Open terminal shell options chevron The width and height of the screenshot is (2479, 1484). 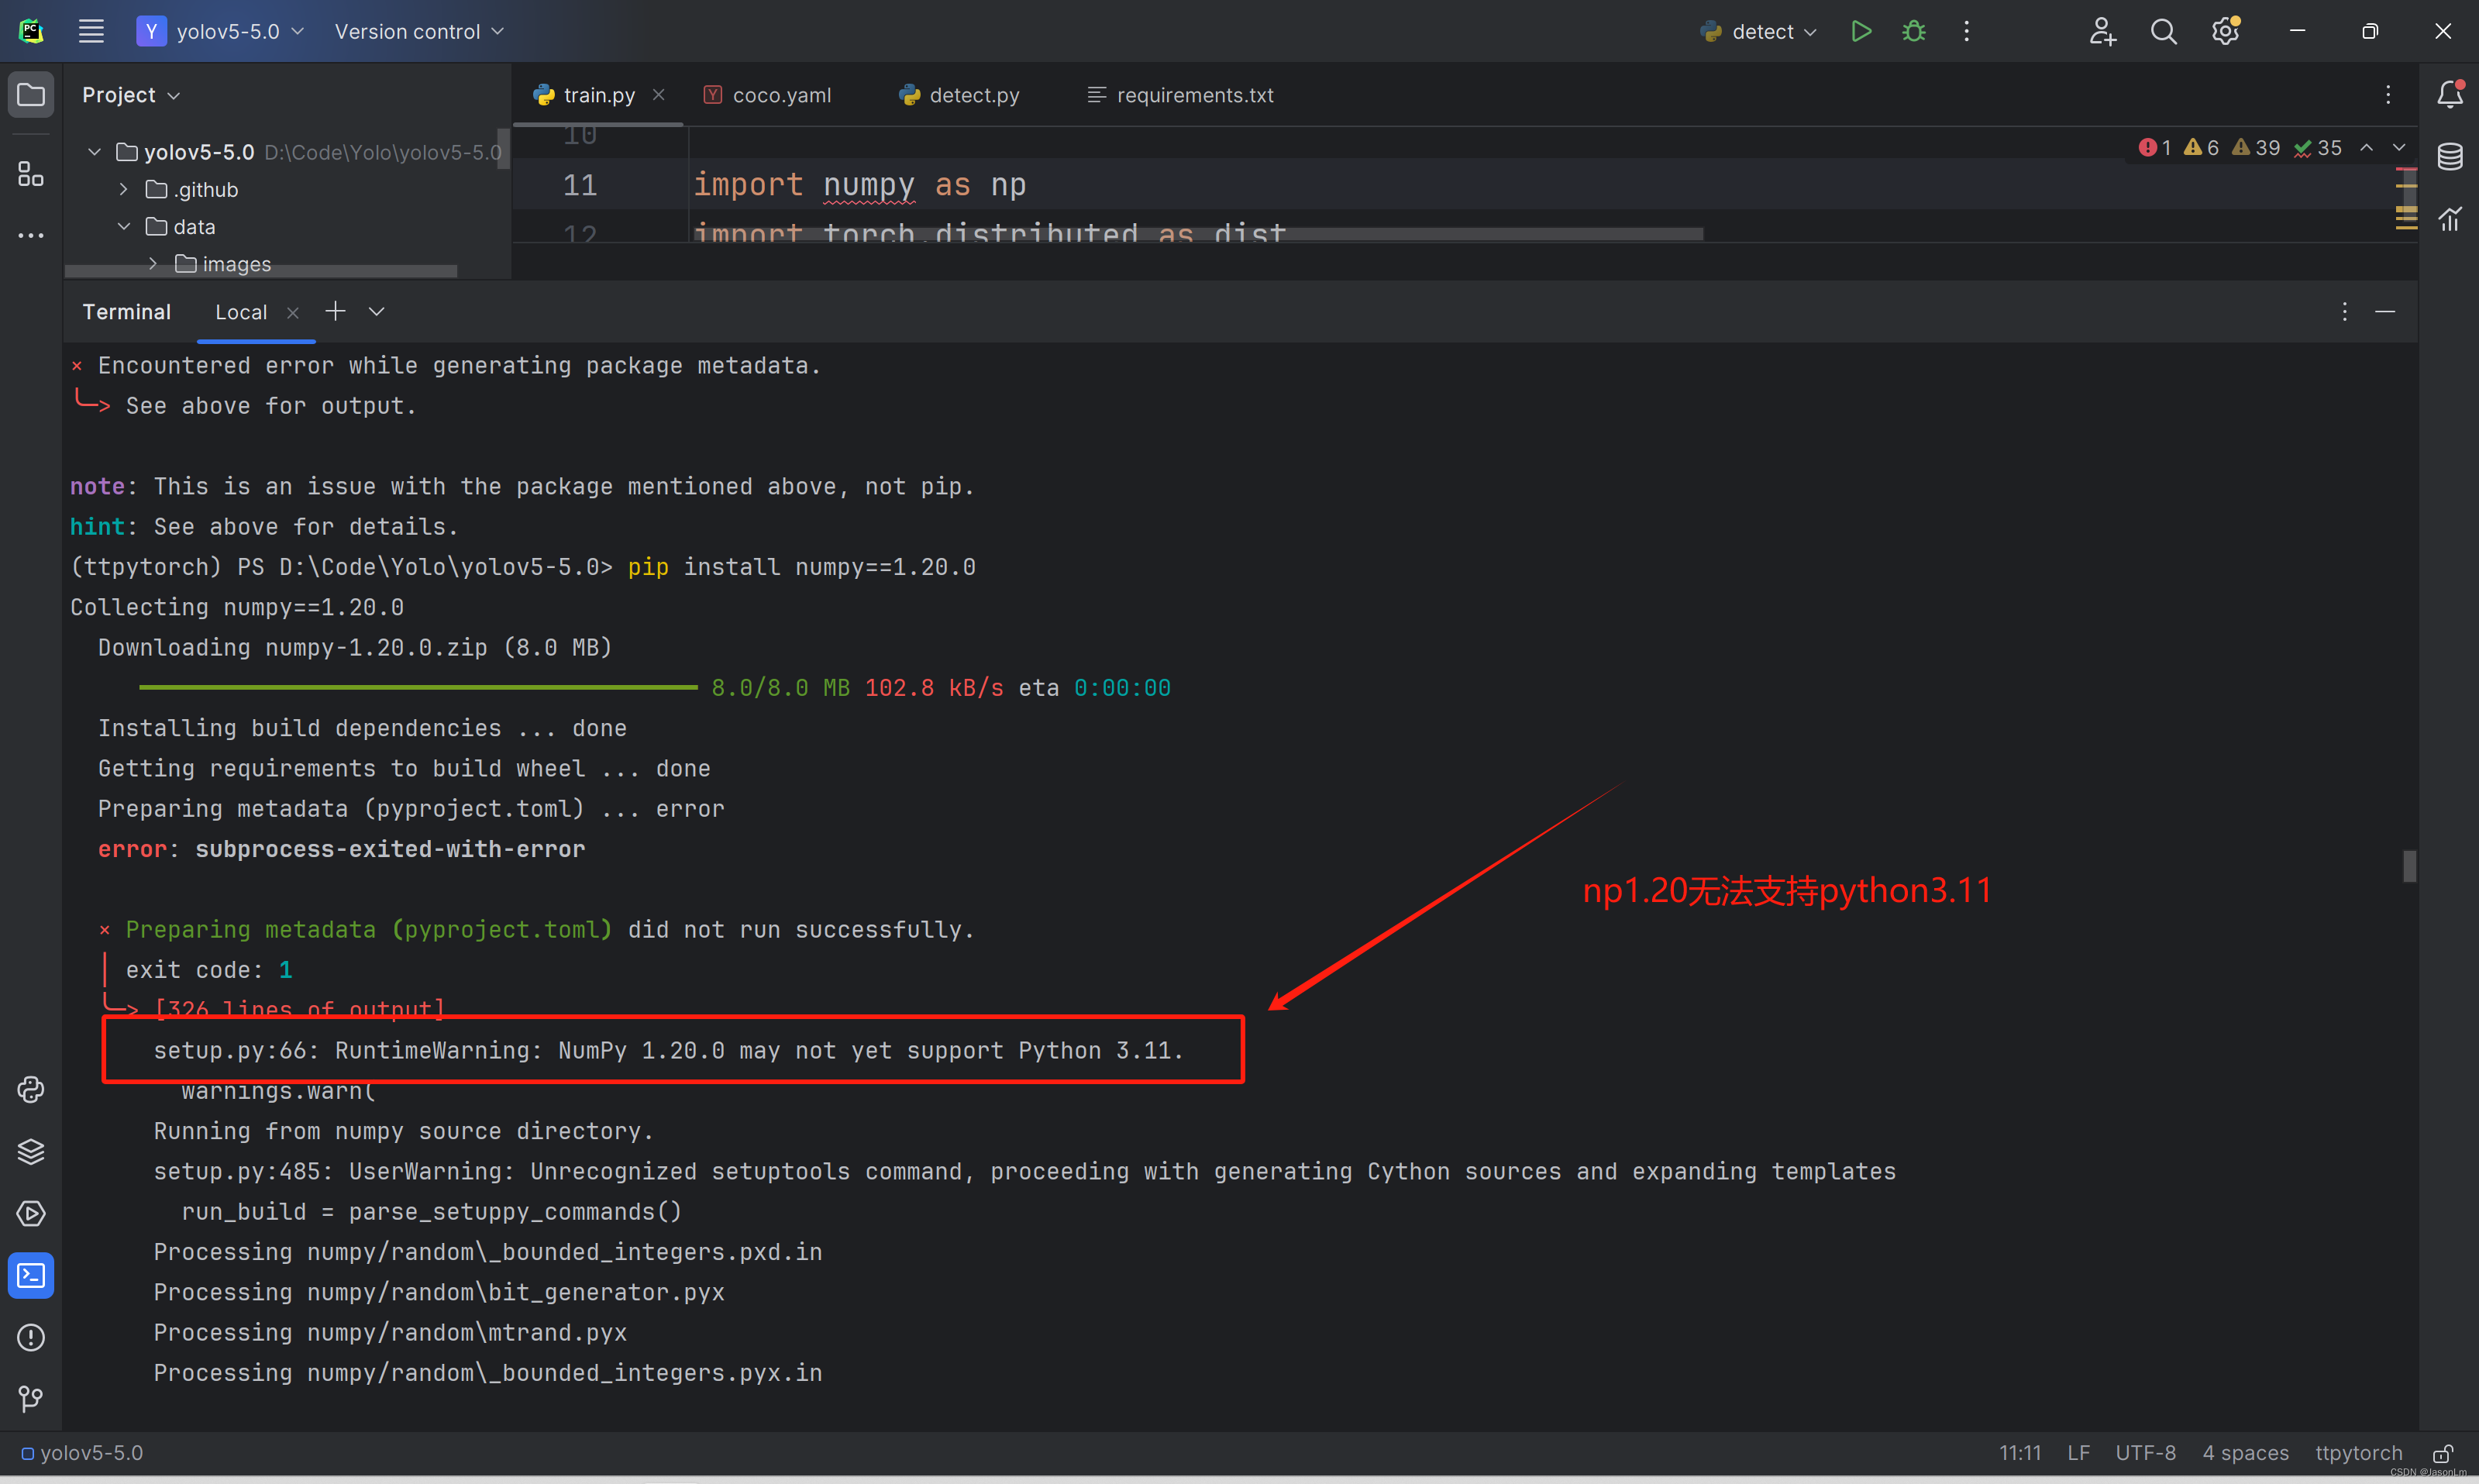tap(376, 311)
